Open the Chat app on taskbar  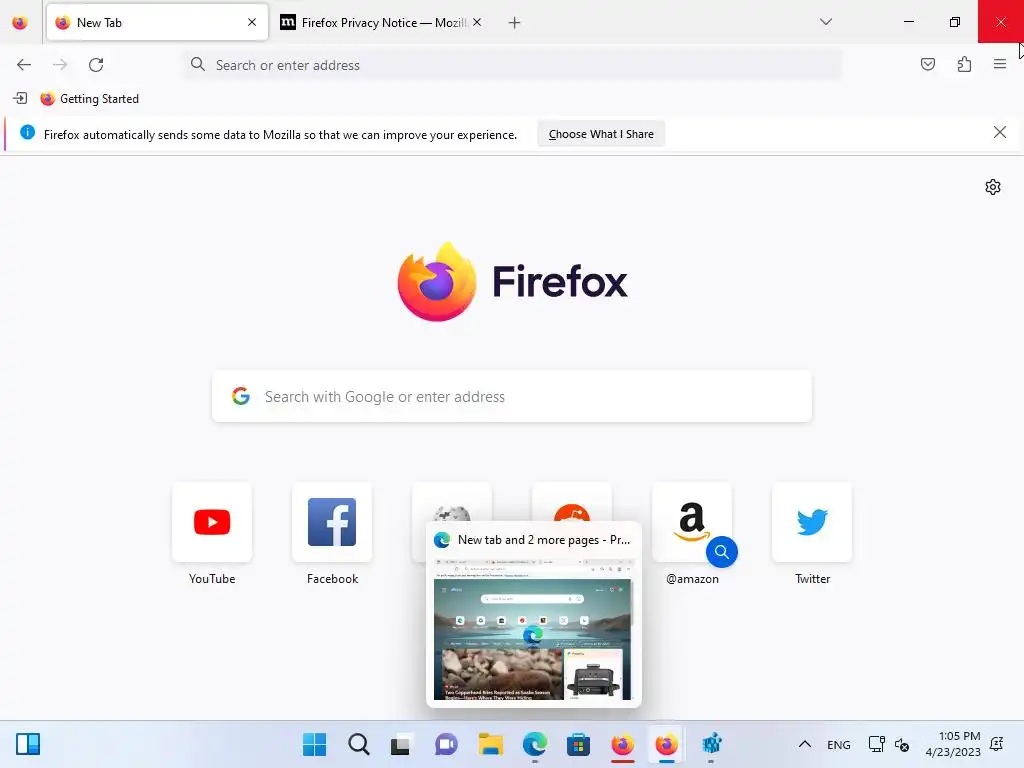(446, 744)
